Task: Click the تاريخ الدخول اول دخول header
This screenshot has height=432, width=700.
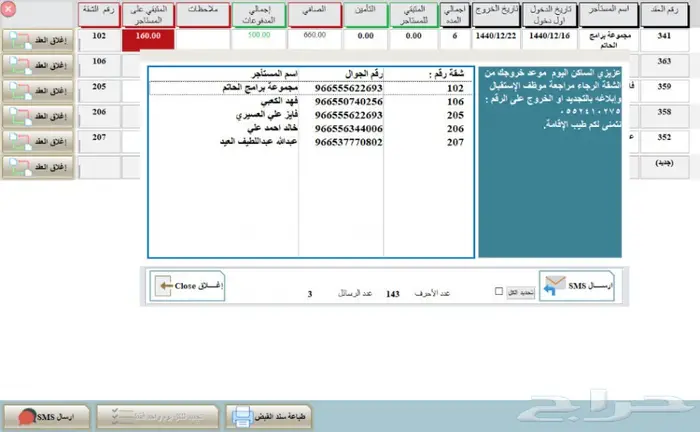Action: [x=550, y=14]
